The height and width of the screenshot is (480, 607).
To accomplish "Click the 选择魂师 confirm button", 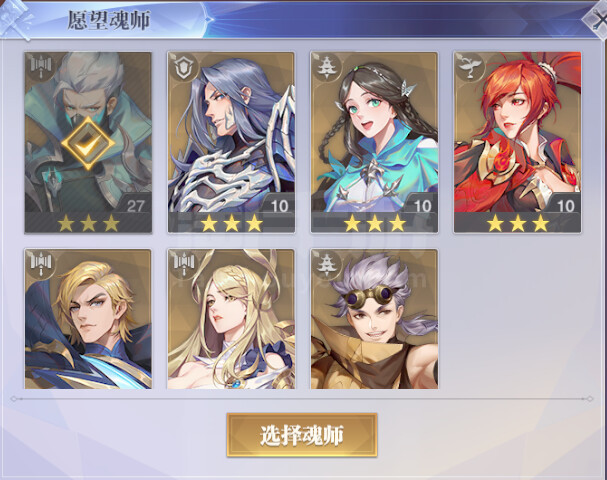I will (302, 435).
